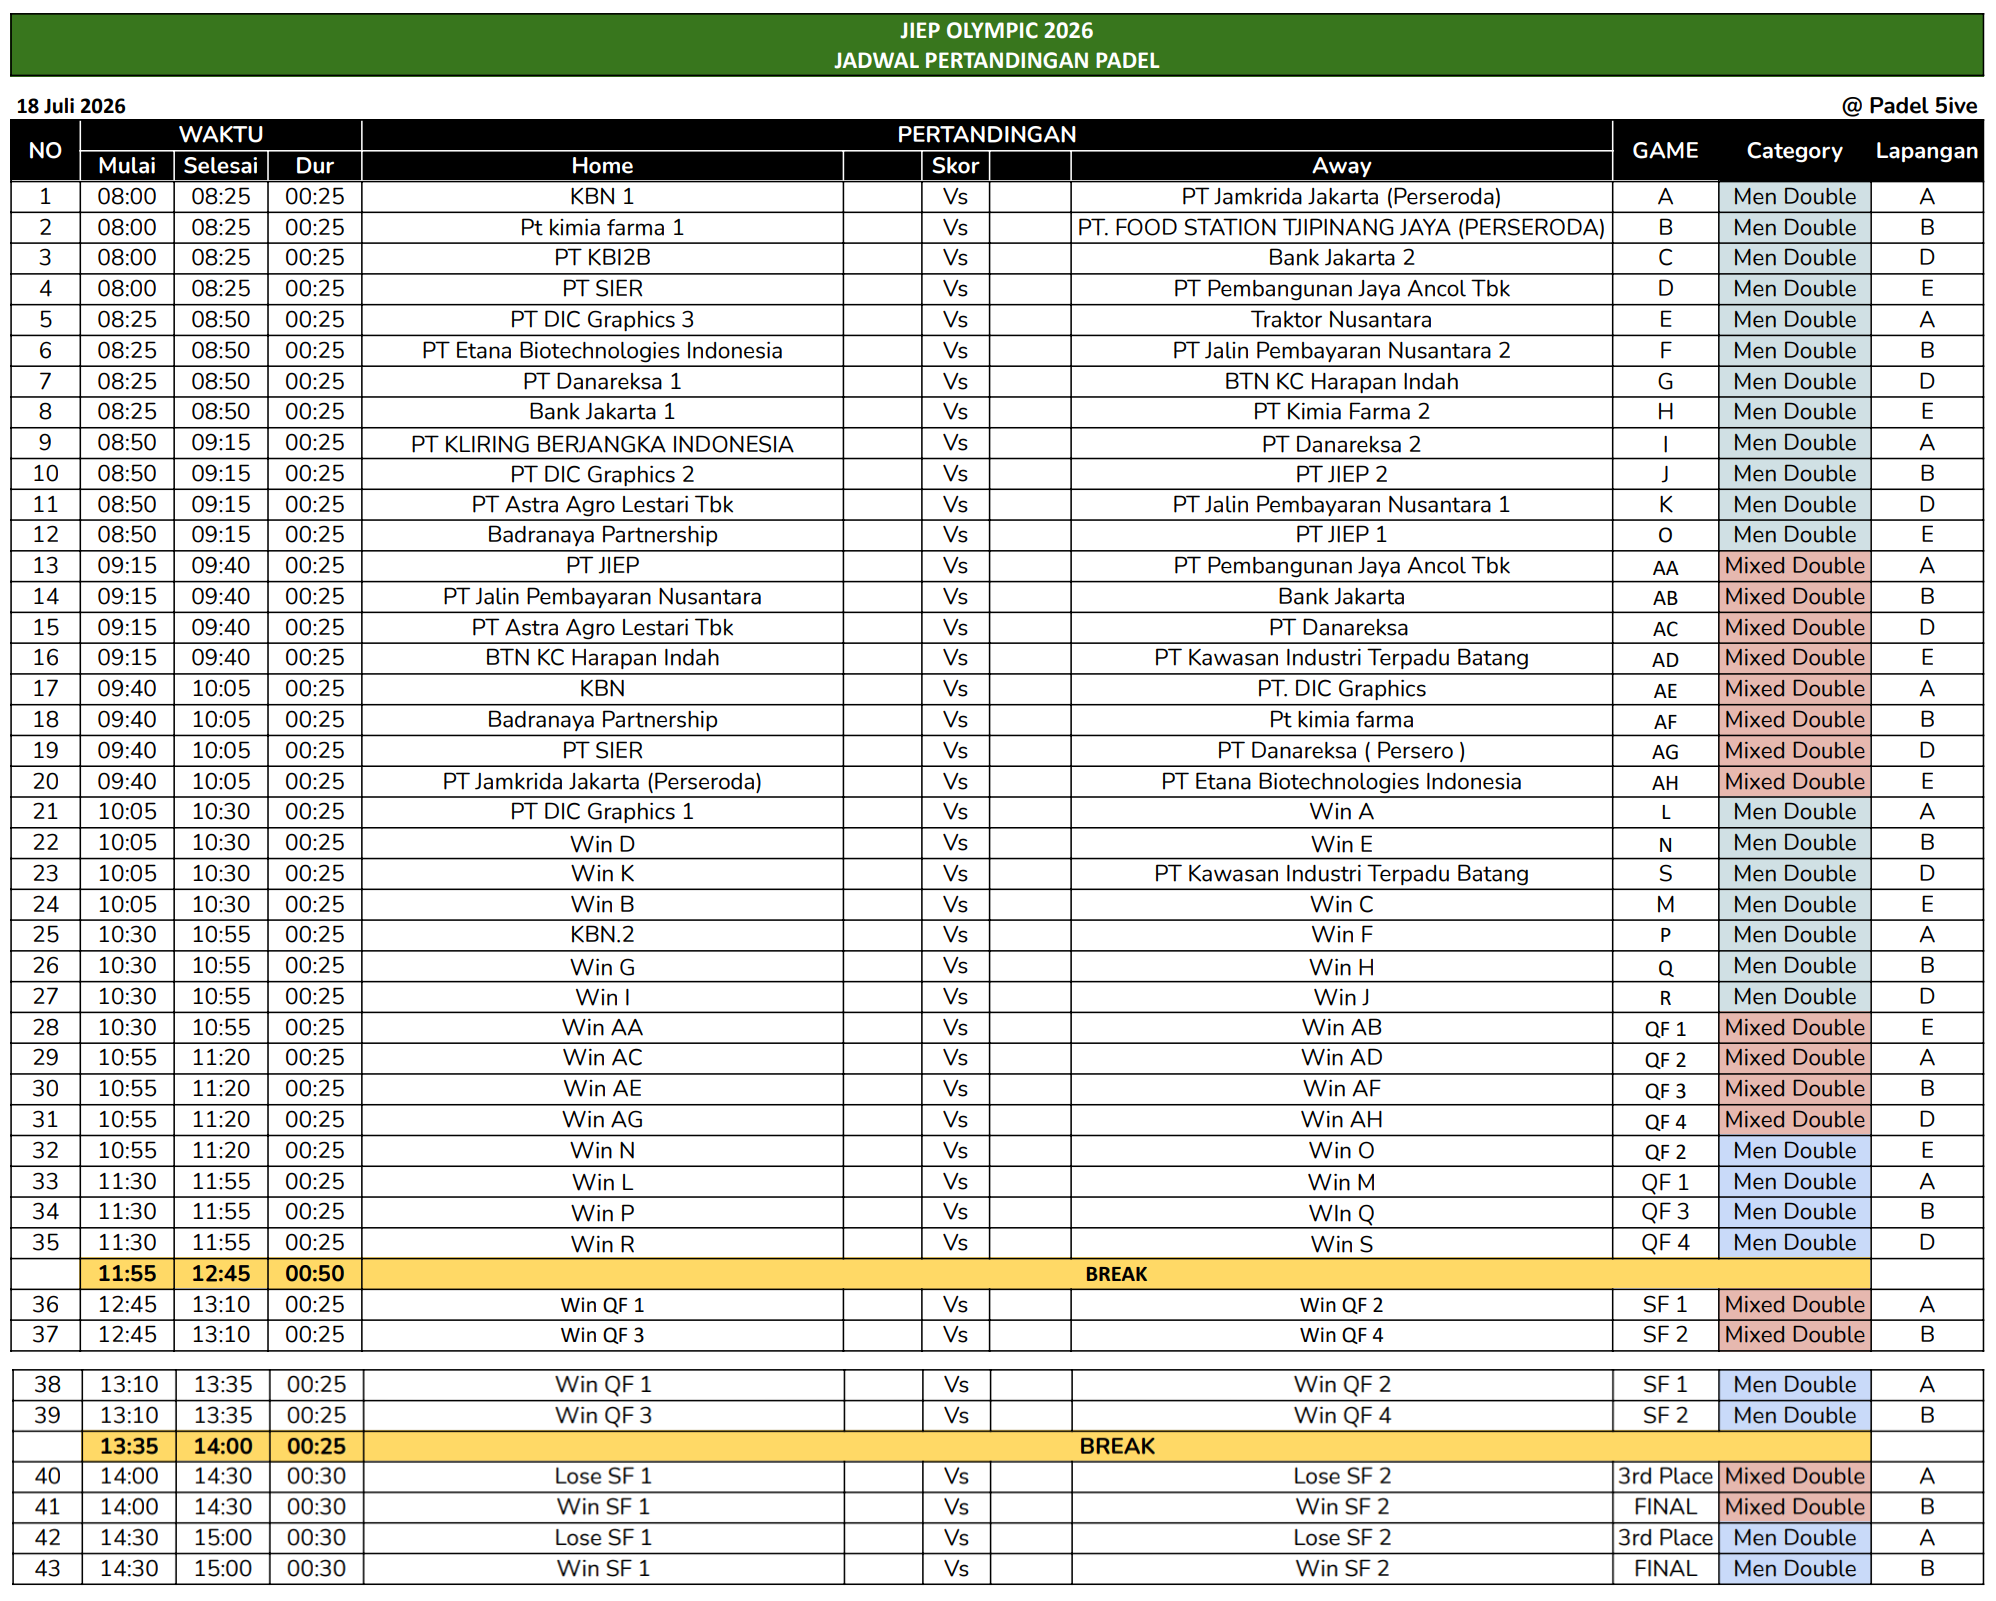Select the "PT Danareksa 2" away cell
Viewport: 1996px width, 1601px height.
click(x=1341, y=444)
